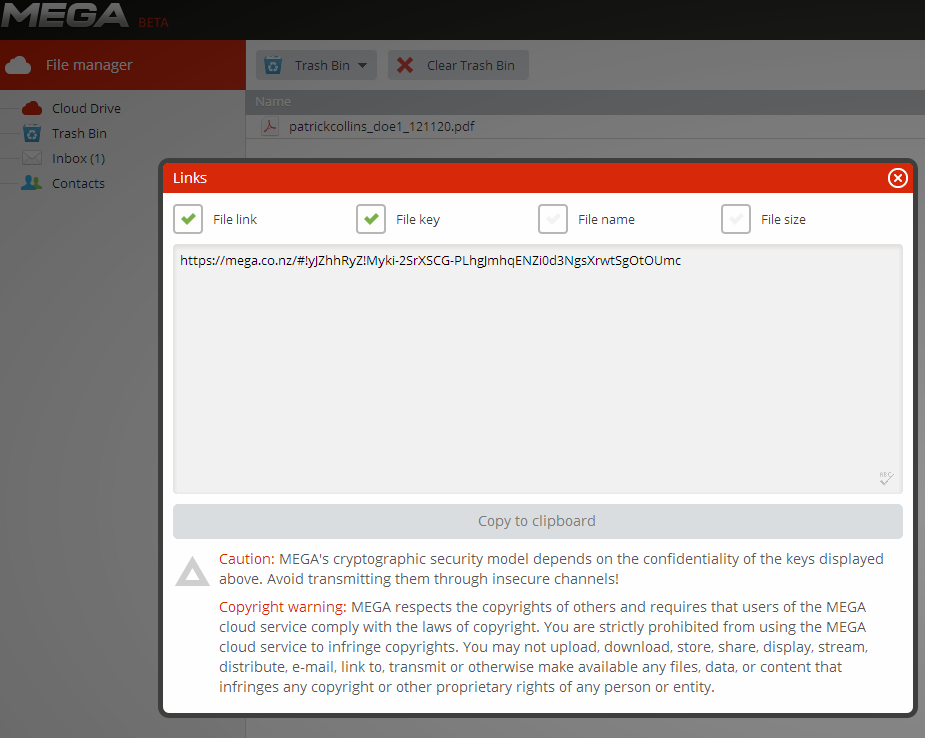Click the Contacts people icon

[x=31, y=183]
